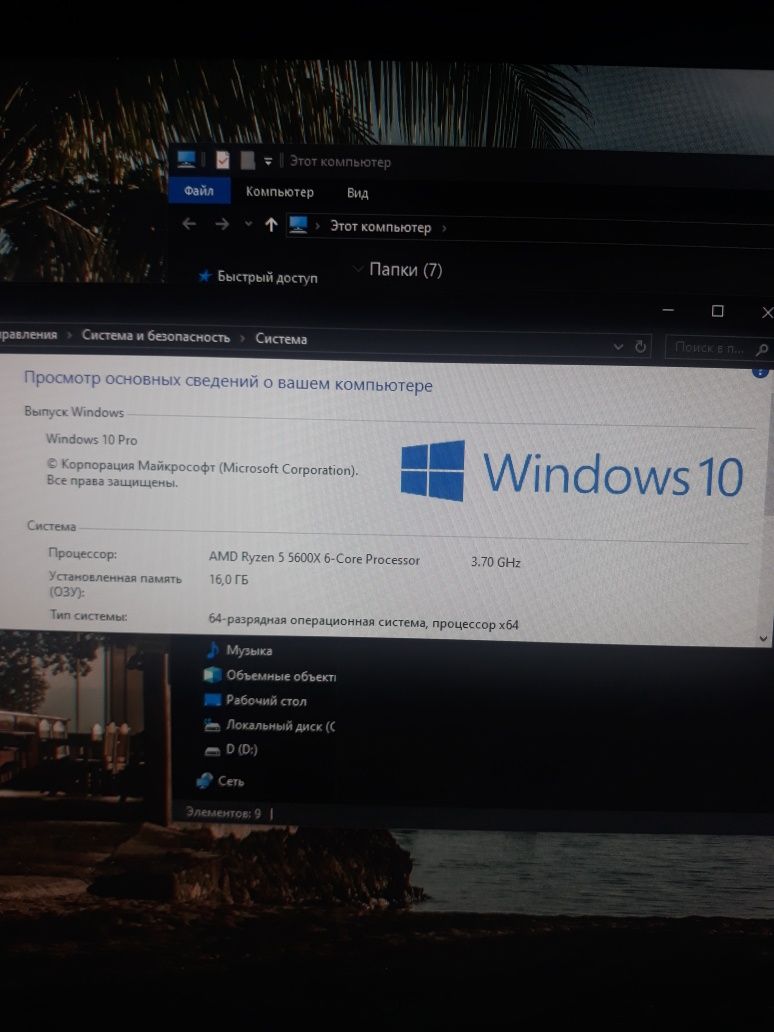Click Система breadcrumb in address bar
774x1032 pixels.
tap(281, 339)
